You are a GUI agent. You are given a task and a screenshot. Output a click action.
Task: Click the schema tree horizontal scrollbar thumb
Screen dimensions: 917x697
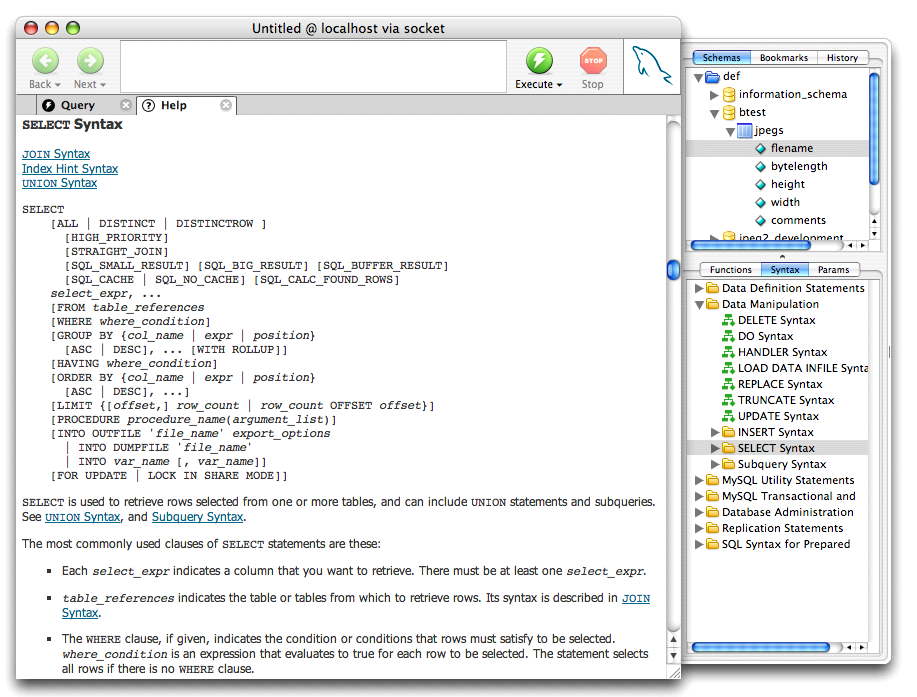(750, 246)
